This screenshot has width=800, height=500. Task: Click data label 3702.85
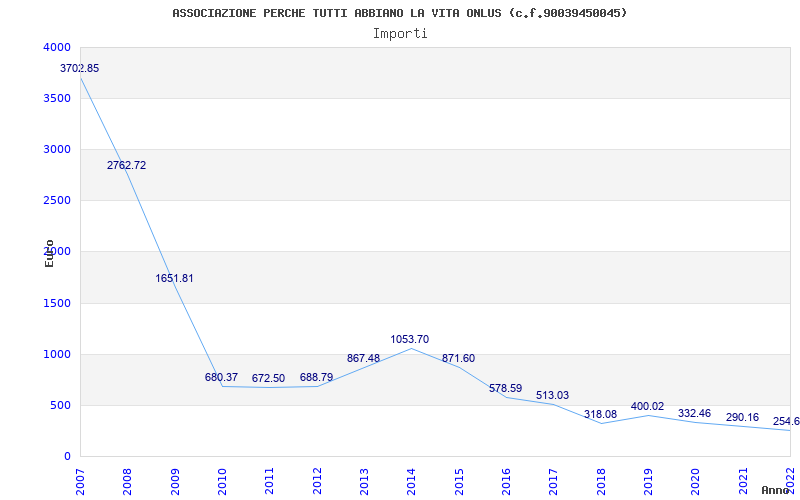click(x=80, y=68)
